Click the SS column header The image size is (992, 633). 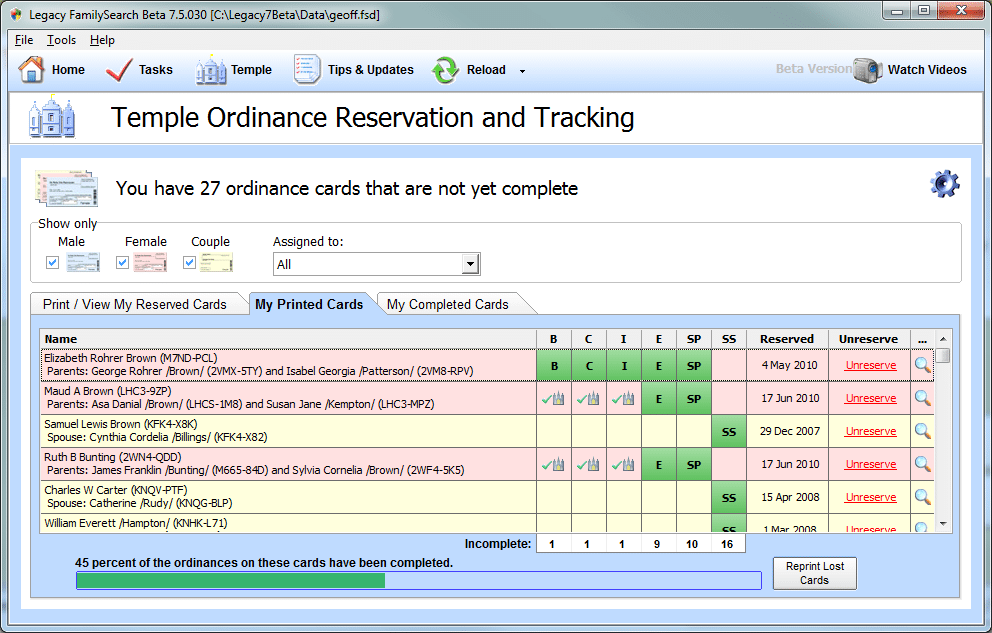tap(729, 339)
